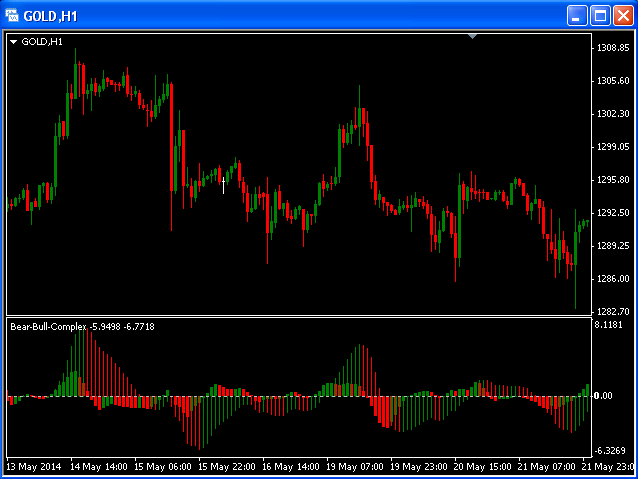Click the 1295.80 price label
This screenshot has height=480, width=640.
[x=613, y=180]
